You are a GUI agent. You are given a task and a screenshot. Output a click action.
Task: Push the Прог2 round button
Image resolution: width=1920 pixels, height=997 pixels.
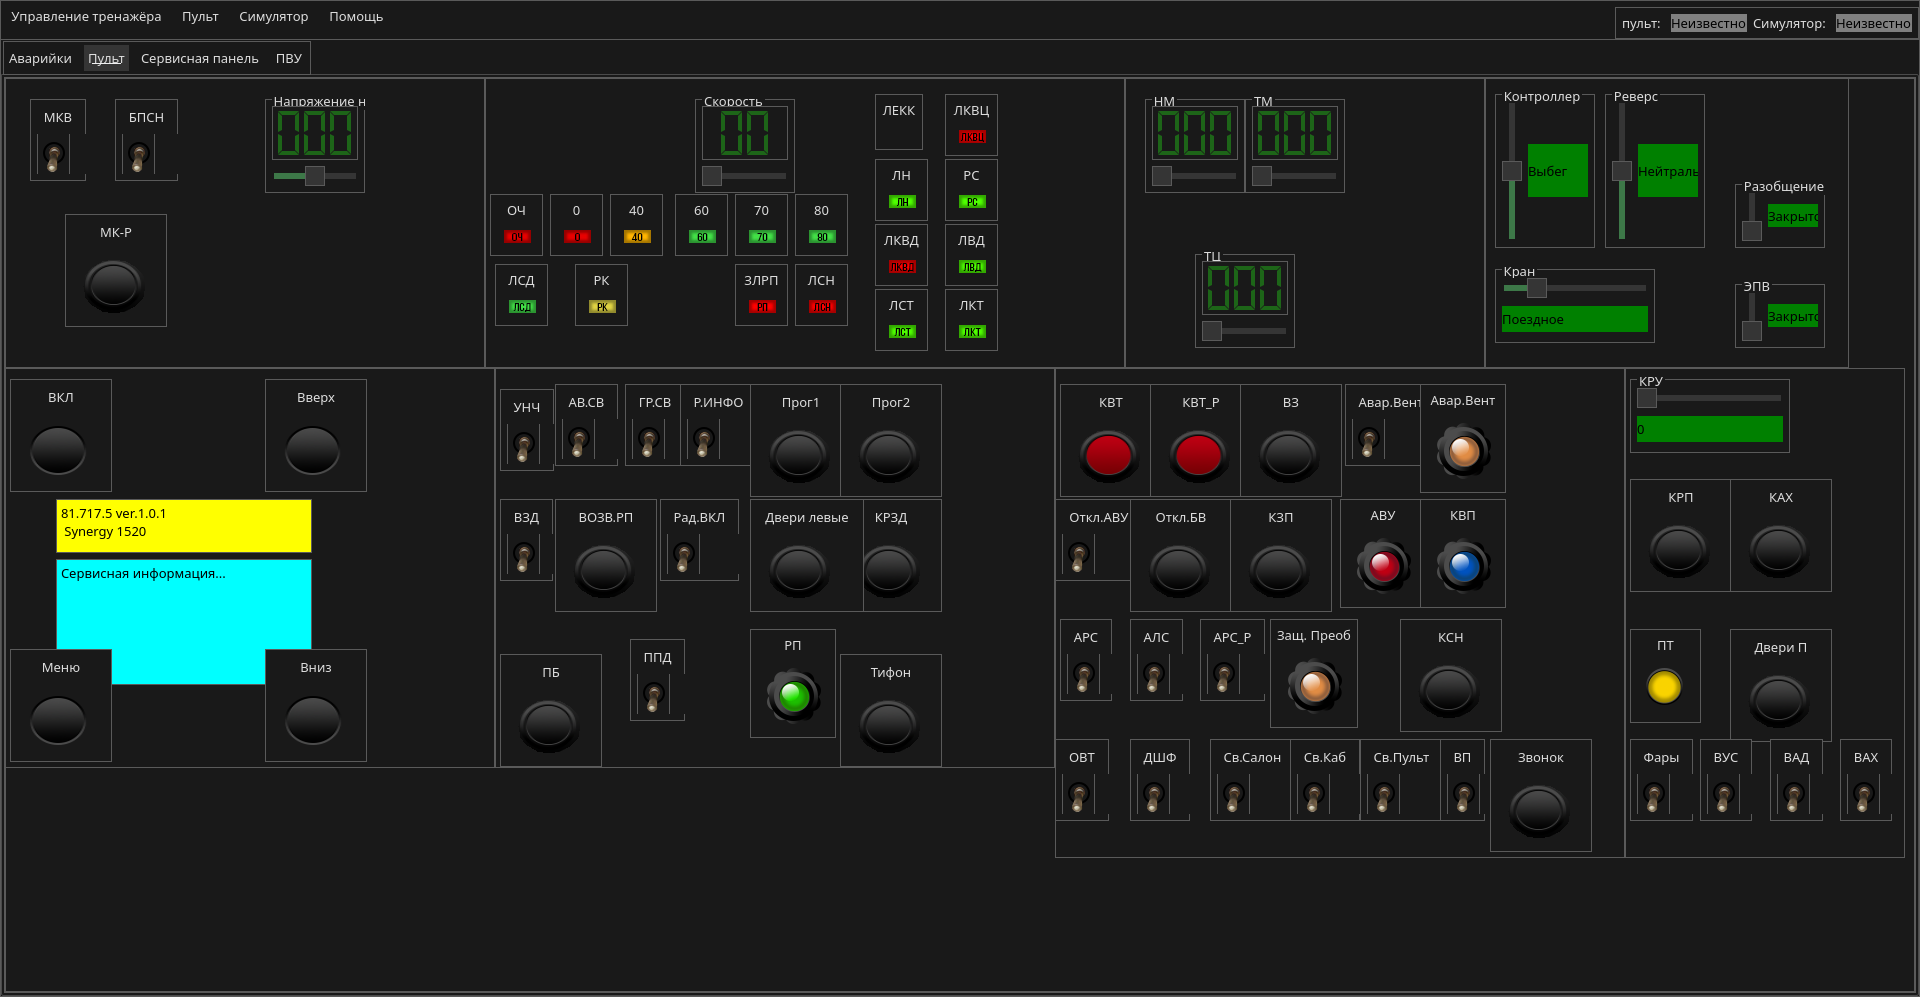click(888, 456)
